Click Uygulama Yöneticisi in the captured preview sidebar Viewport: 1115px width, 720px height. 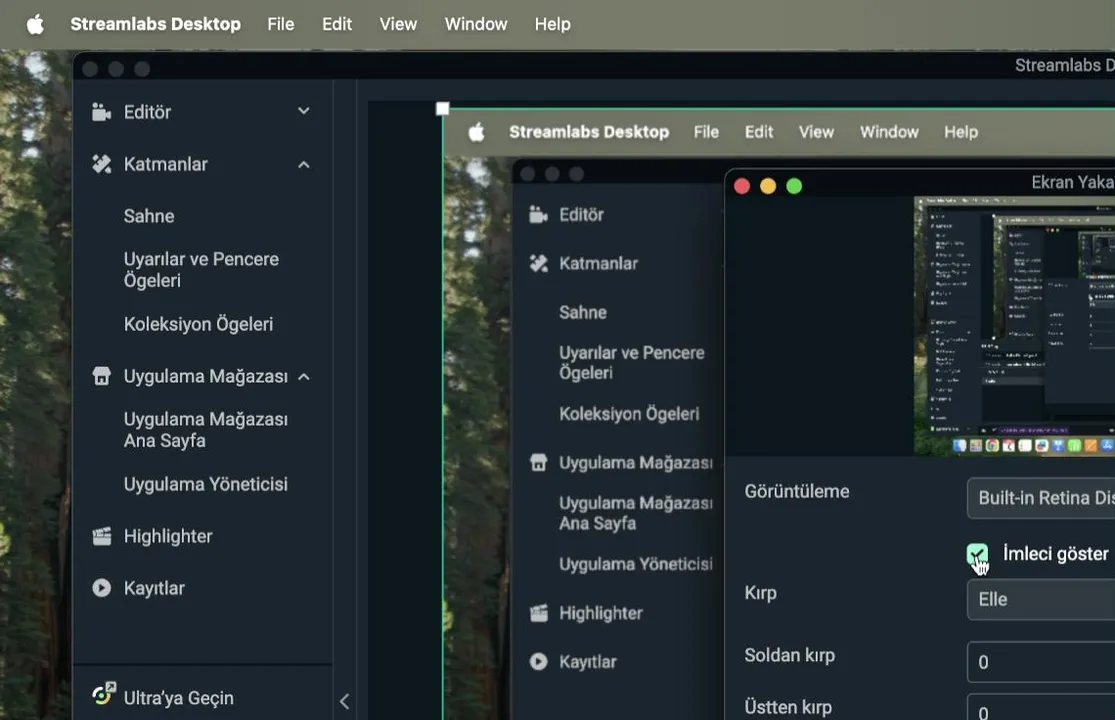[x=635, y=564]
